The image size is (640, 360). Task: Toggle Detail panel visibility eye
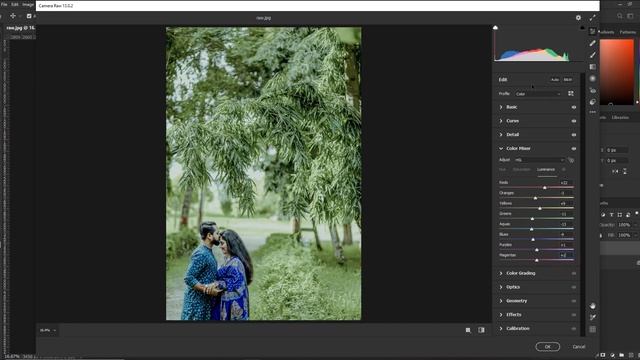[574, 135]
